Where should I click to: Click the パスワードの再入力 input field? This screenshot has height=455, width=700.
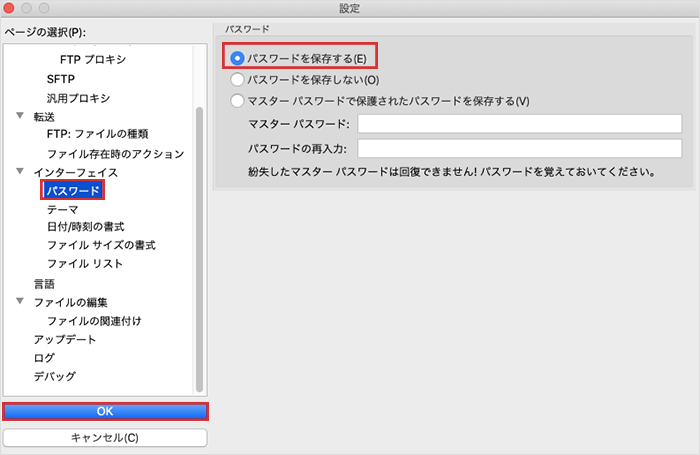519,149
